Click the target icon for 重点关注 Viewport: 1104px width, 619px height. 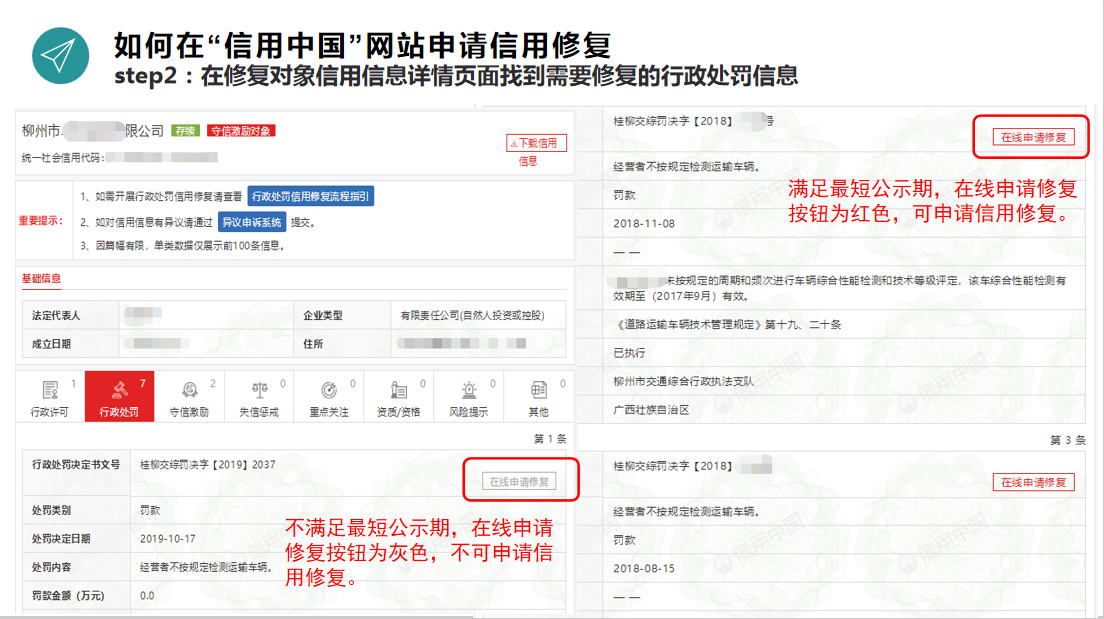(x=329, y=389)
